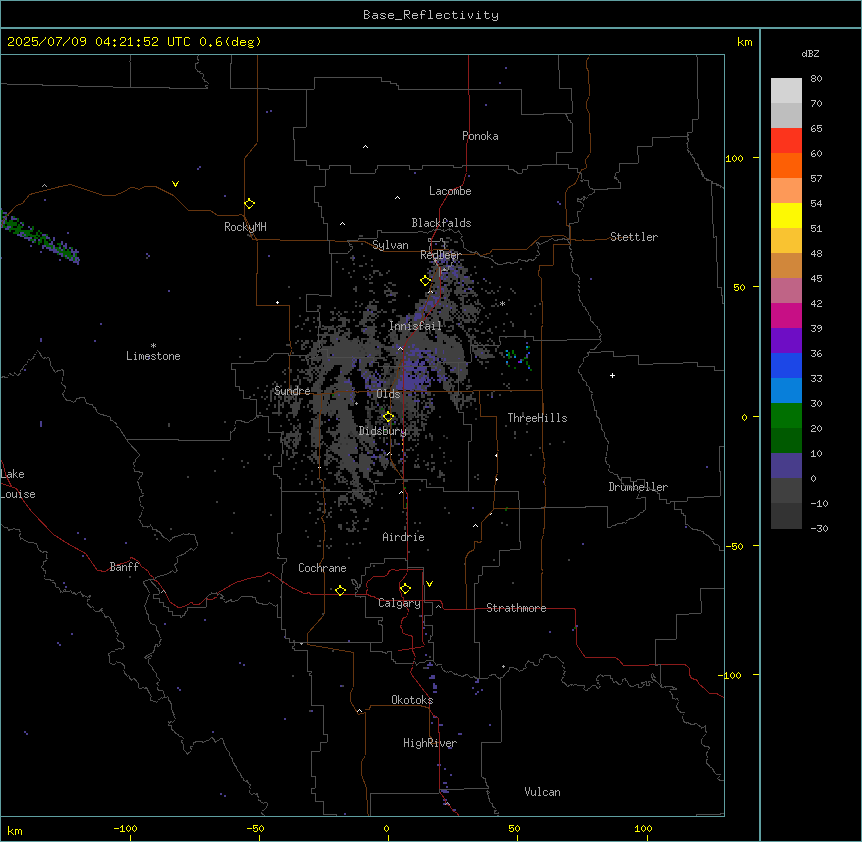Click the Drumheller label
The width and height of the screenshot is (862, 842).
coord(638,487)
